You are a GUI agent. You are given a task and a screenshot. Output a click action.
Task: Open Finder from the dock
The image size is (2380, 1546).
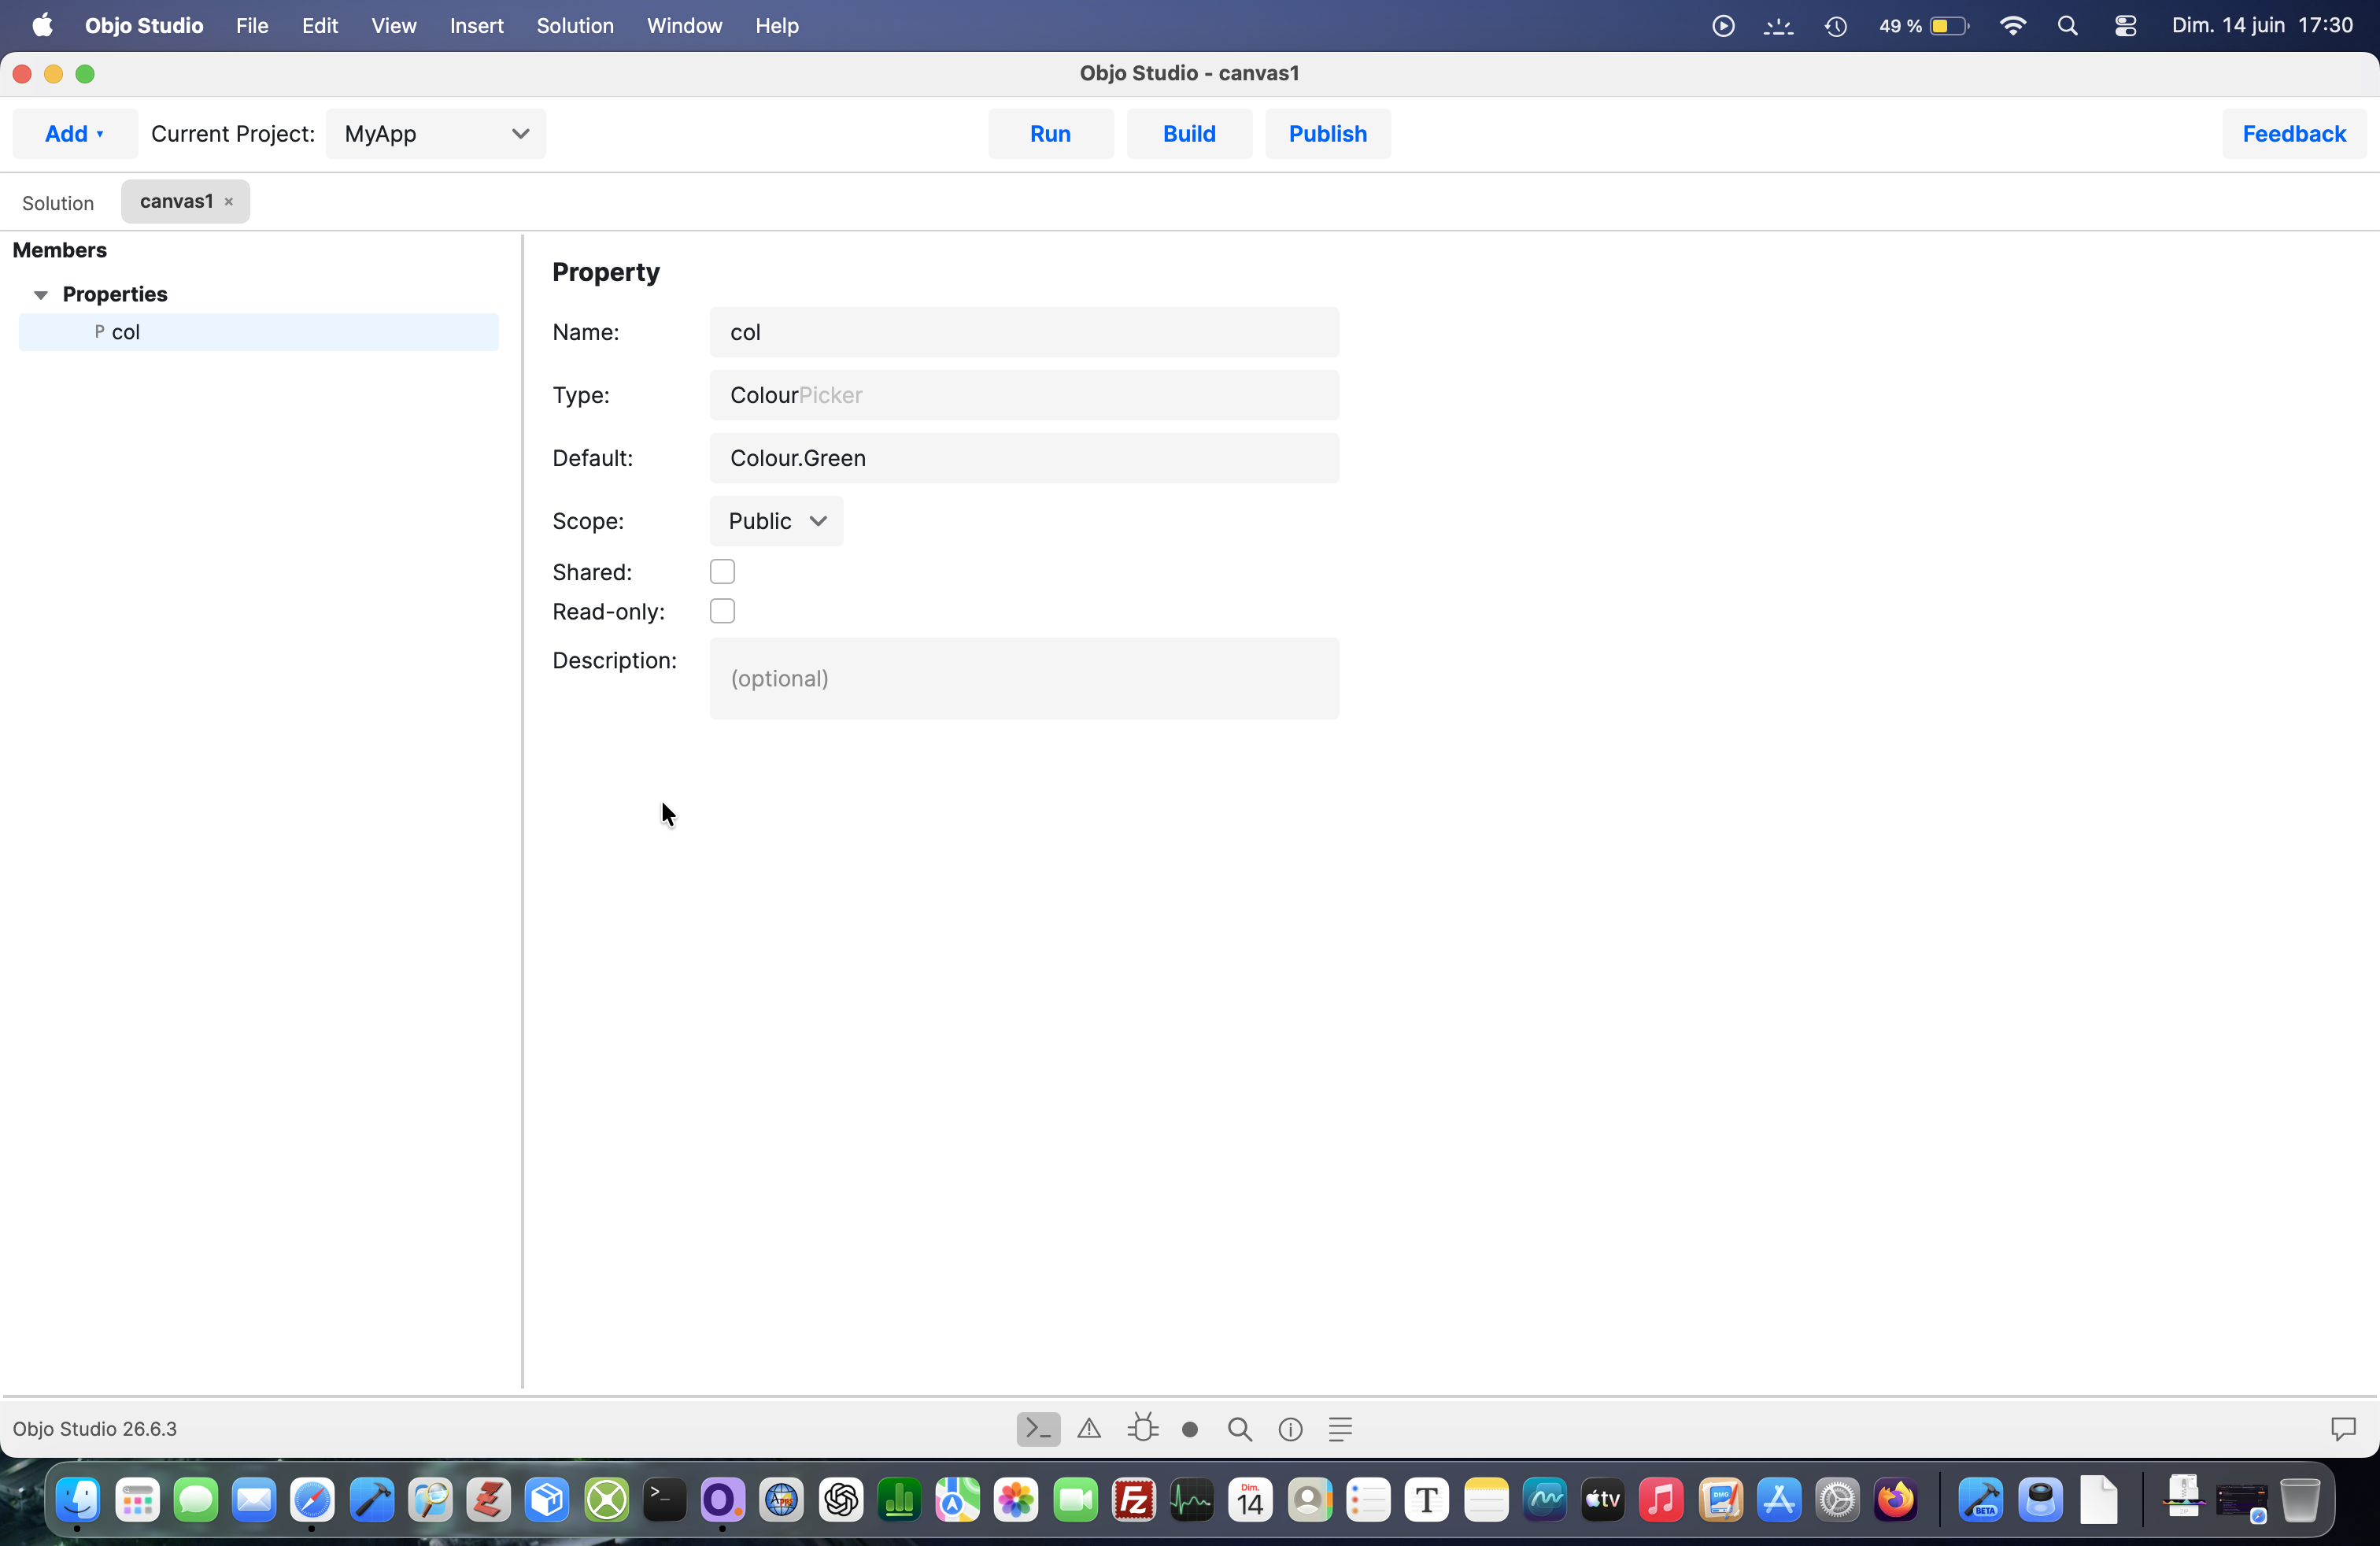tap(78, 1500)
